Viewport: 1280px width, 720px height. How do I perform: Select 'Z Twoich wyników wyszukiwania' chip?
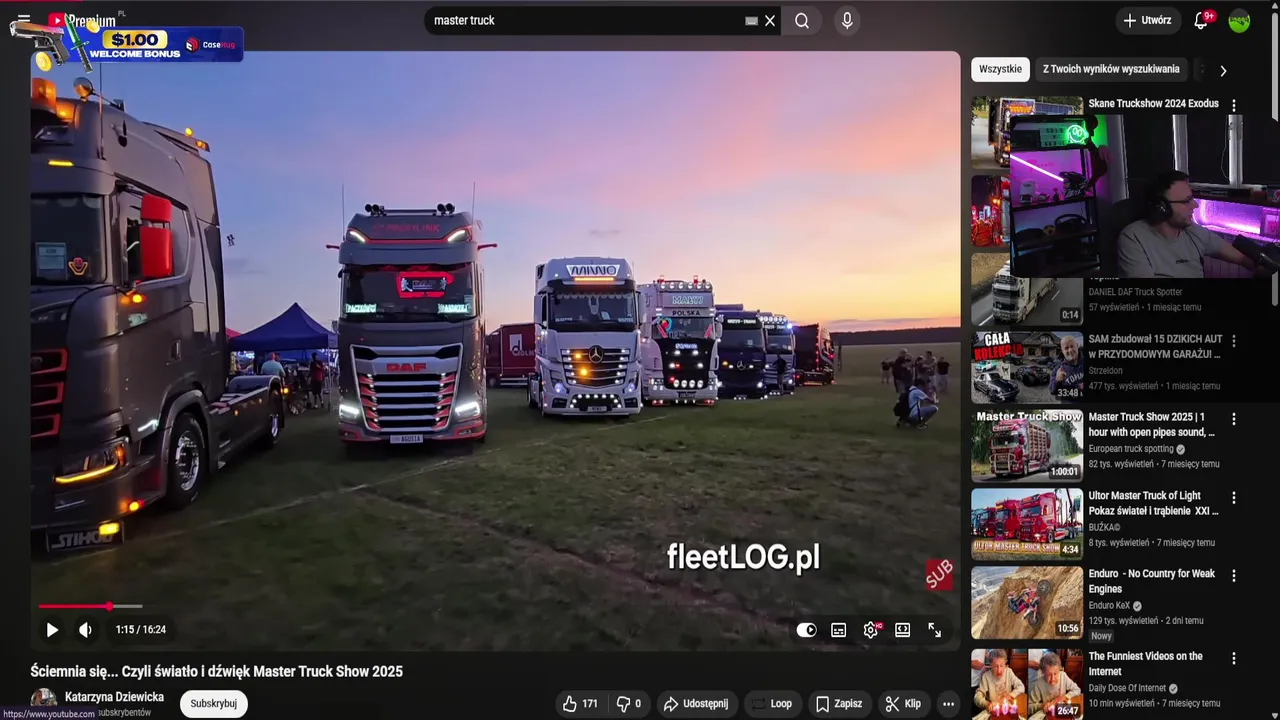(x=1111, y=69)
